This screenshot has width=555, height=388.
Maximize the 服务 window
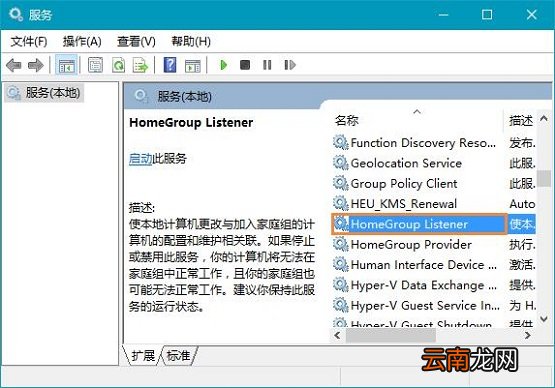(487, 15)
